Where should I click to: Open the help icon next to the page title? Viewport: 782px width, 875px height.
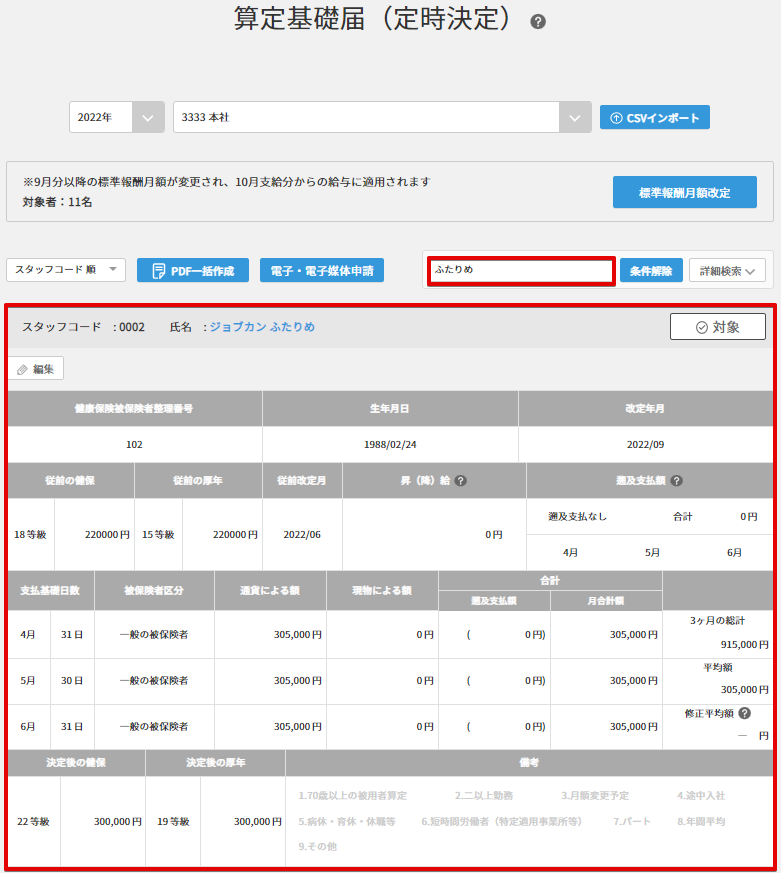pyautogui.click(x=538, y=22)
